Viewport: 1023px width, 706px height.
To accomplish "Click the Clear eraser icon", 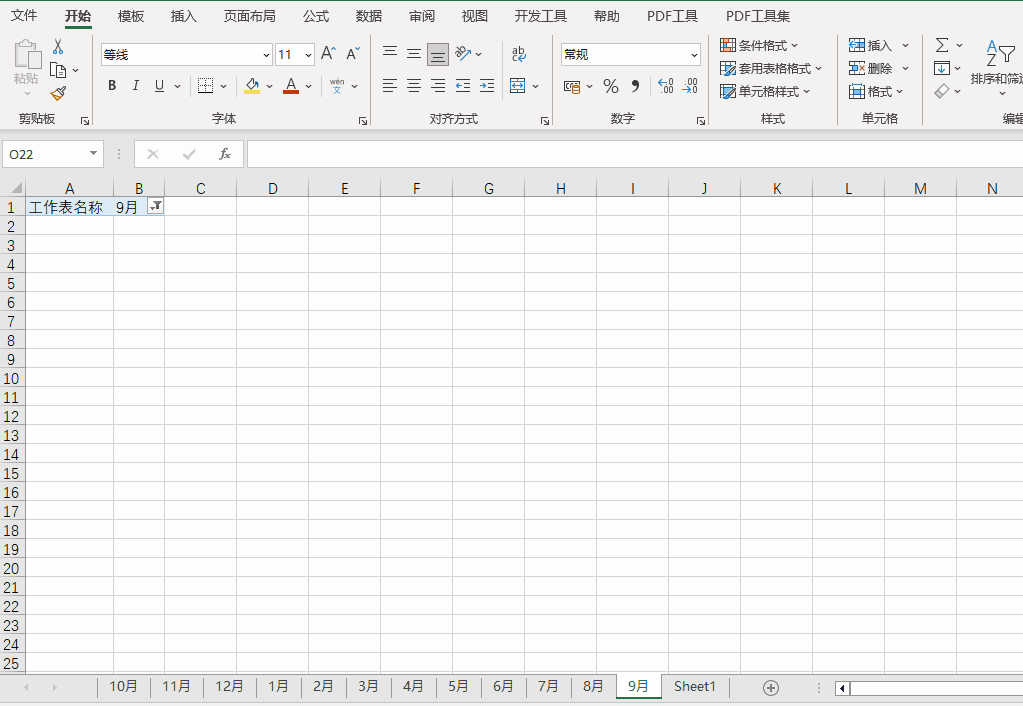I will (941, 91).
